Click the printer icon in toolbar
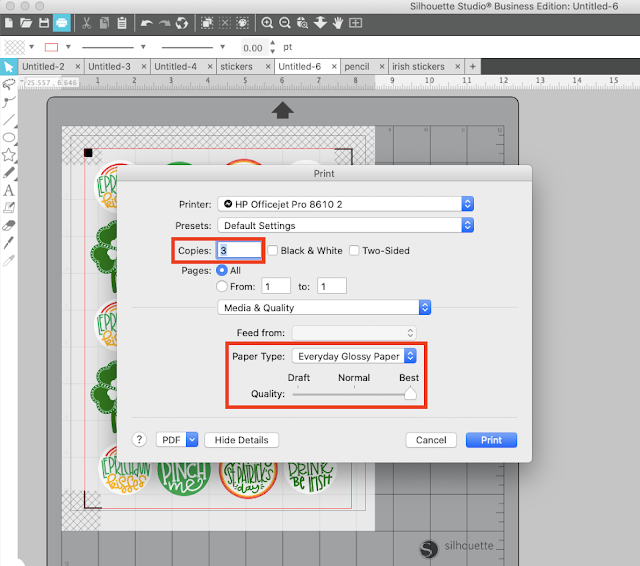 [x=62, y=23]
